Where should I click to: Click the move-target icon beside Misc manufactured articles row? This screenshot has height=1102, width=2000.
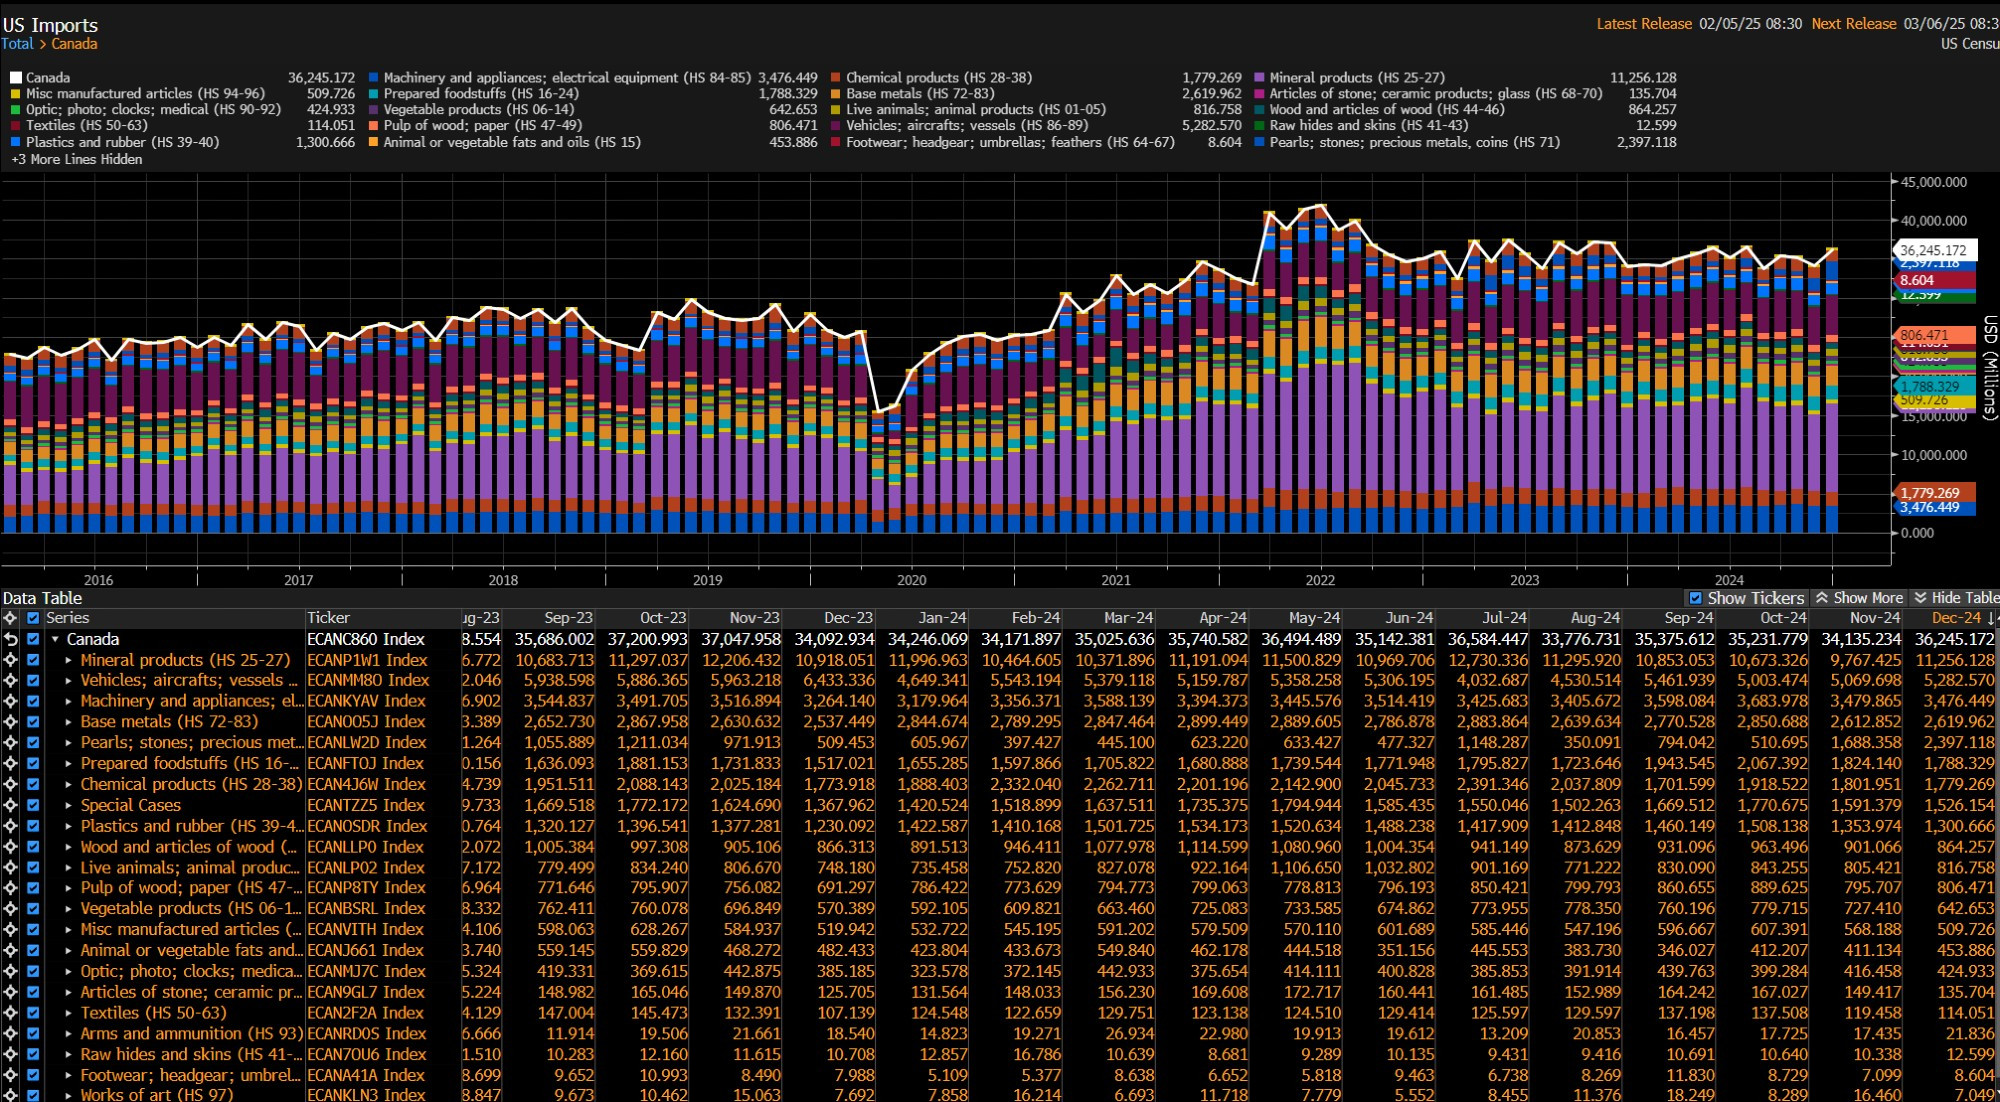pyautogui.click(x=11, y=930)
